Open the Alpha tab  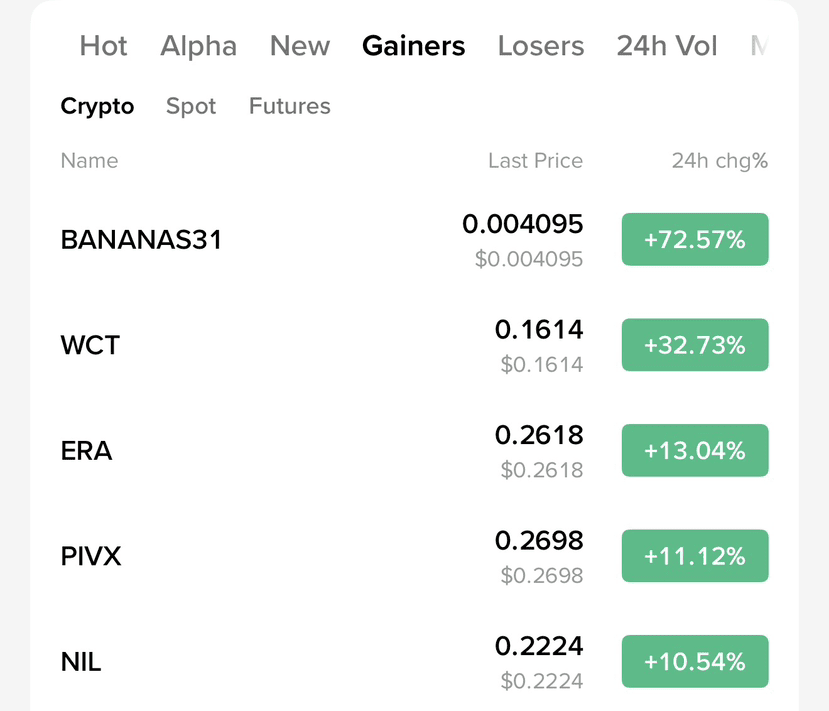click(x=198, y=46)
